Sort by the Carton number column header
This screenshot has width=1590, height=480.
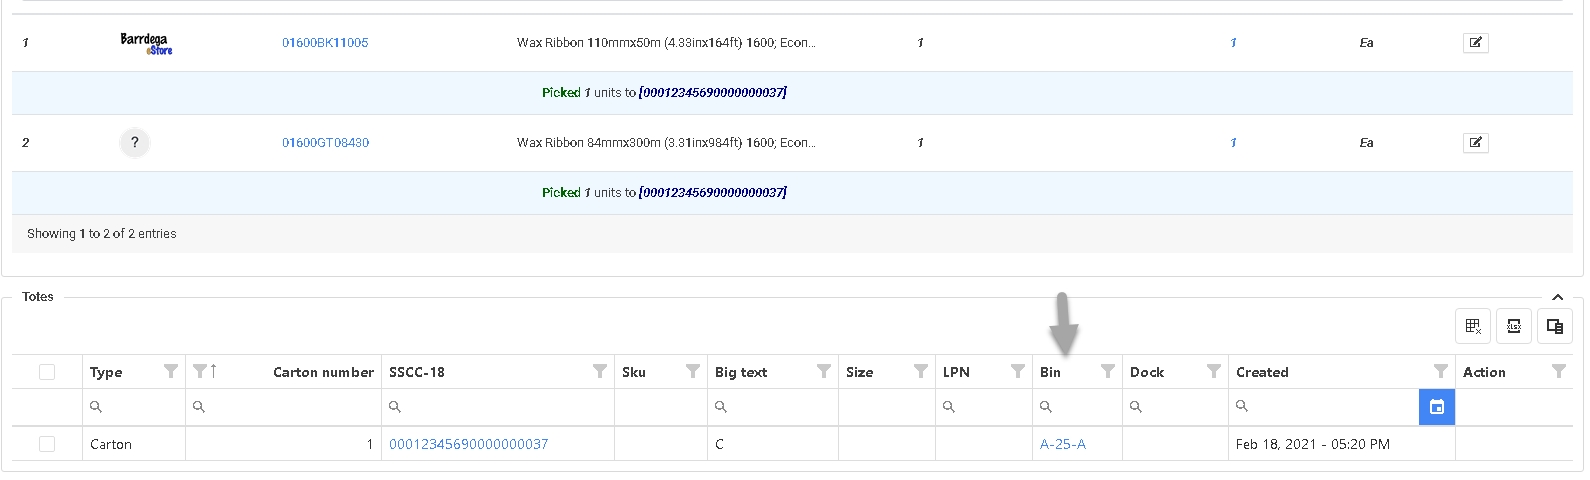(x=322, y=372)
